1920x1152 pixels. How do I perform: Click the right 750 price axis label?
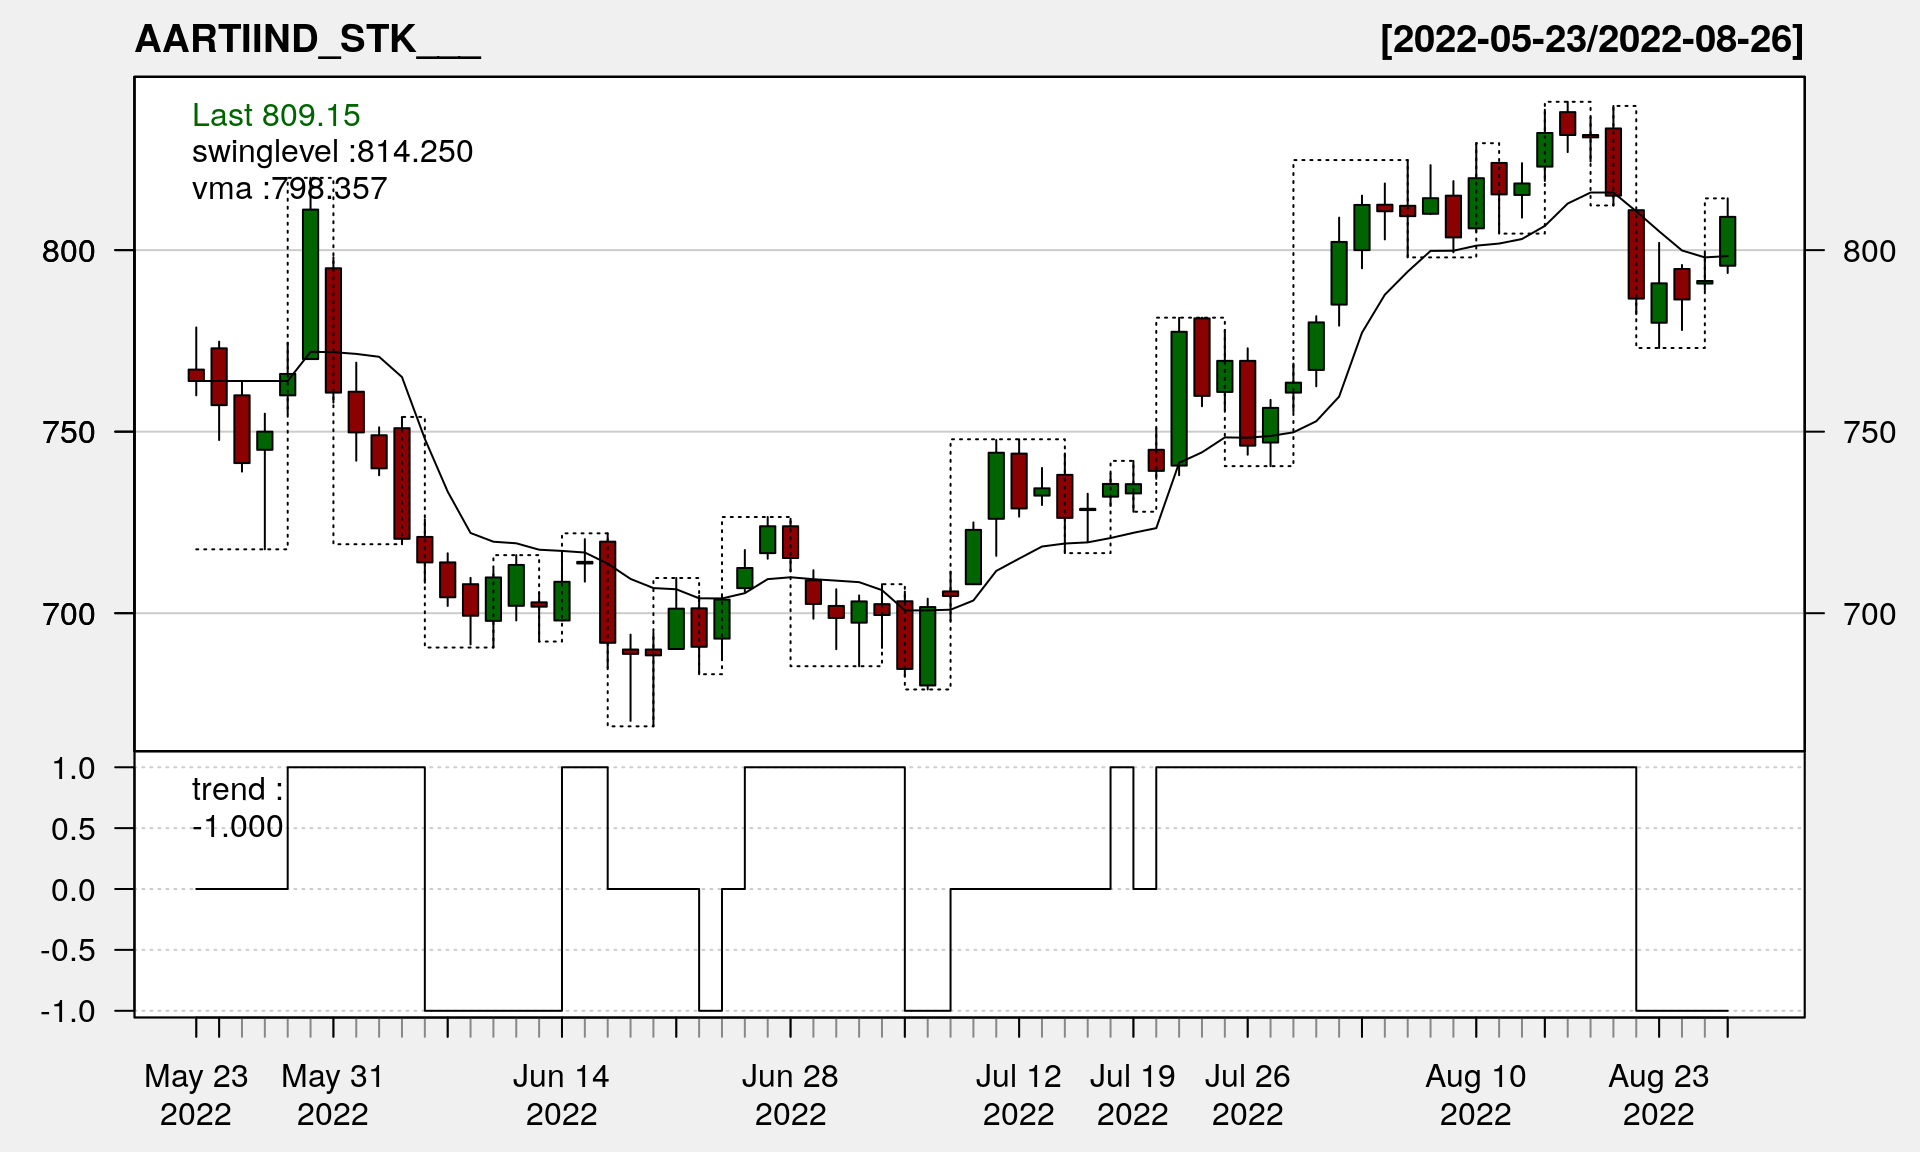pyautogui.click(x=1869, y=433)
